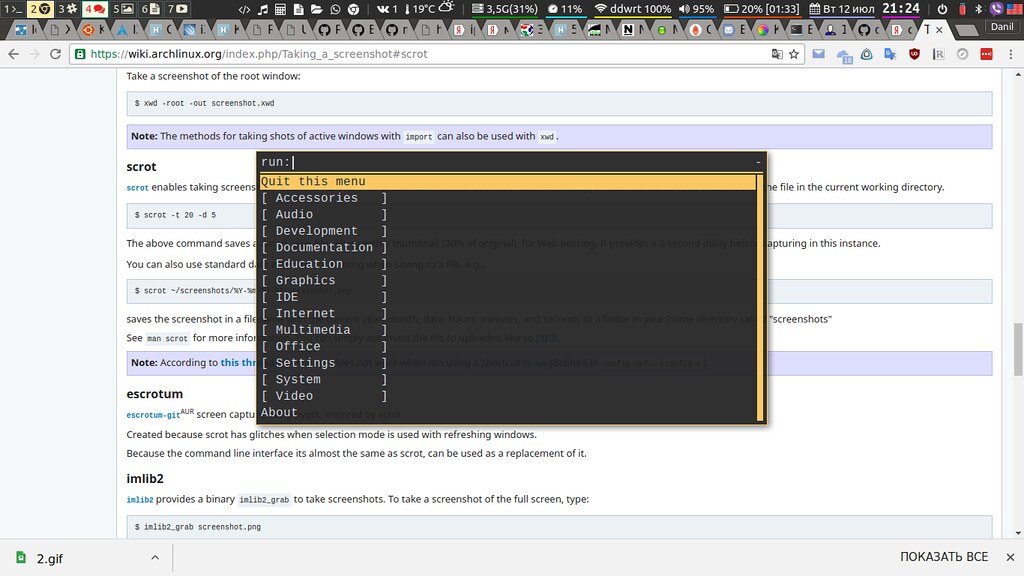
Task: Go back in browser history
Action: [x=13, y=54]
